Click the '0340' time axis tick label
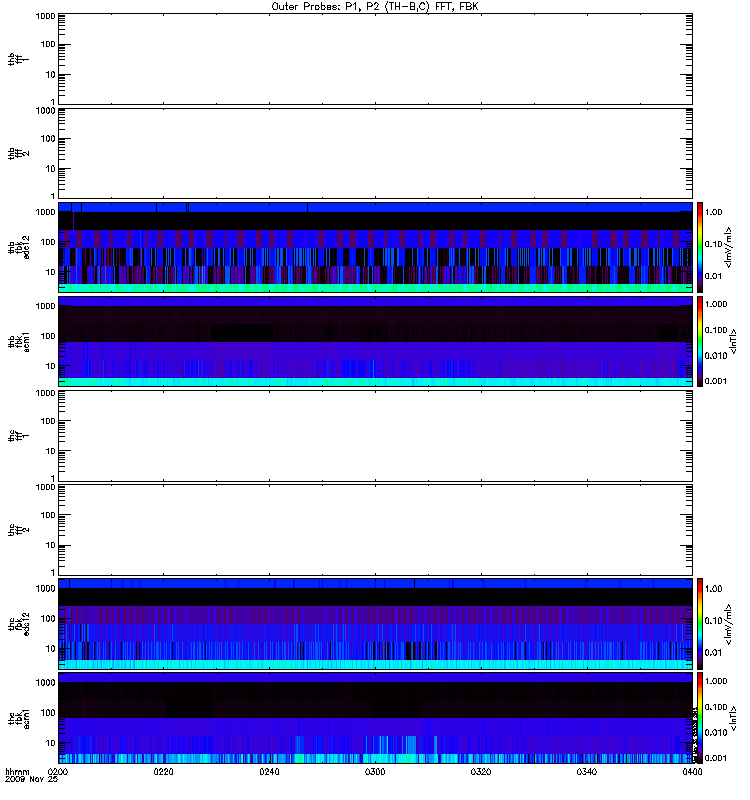 (x=587, y=772)
